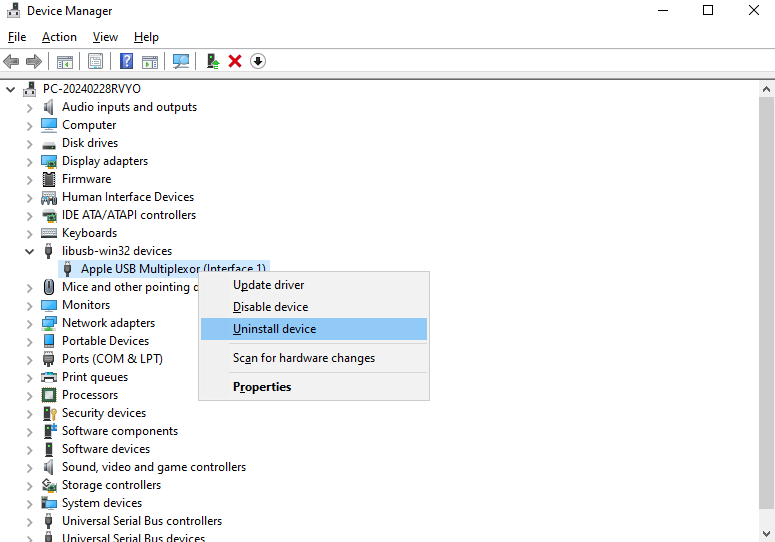The height and width of the screenshot is (542, 775).
Task: Minimize the Device Manager window
Action: click(x=663, y=10)
